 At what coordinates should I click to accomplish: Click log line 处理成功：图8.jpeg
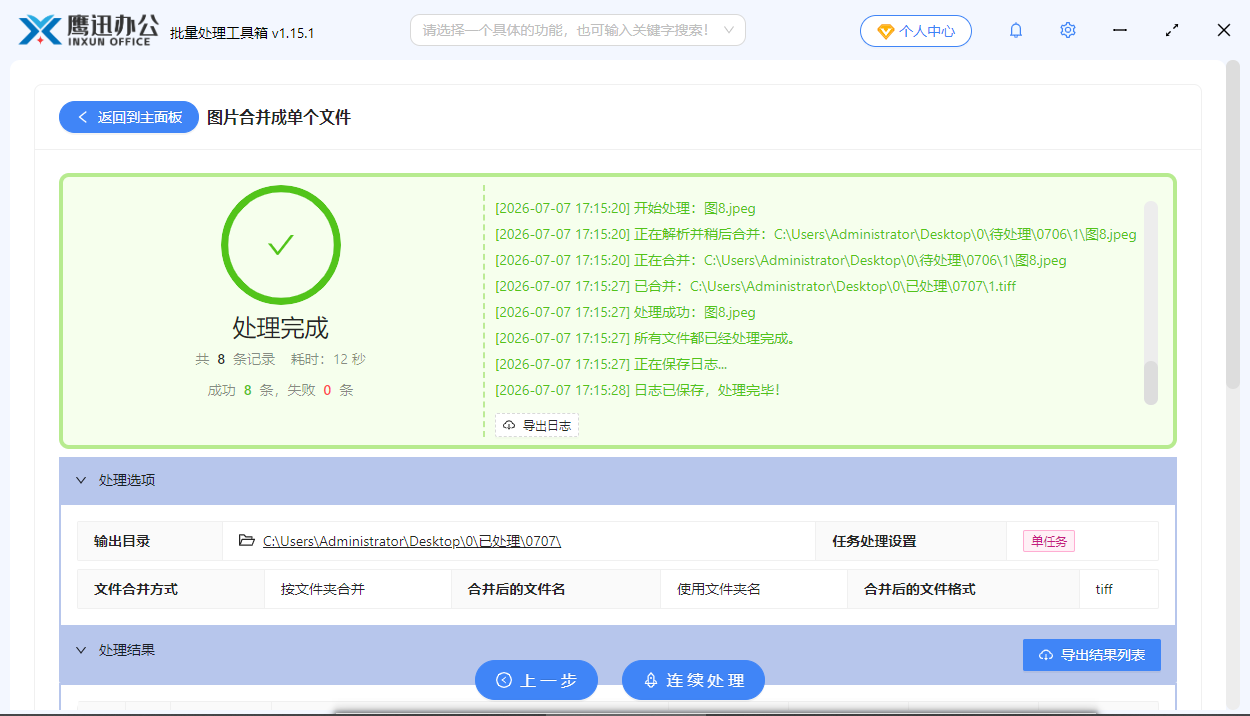point(626,312)
